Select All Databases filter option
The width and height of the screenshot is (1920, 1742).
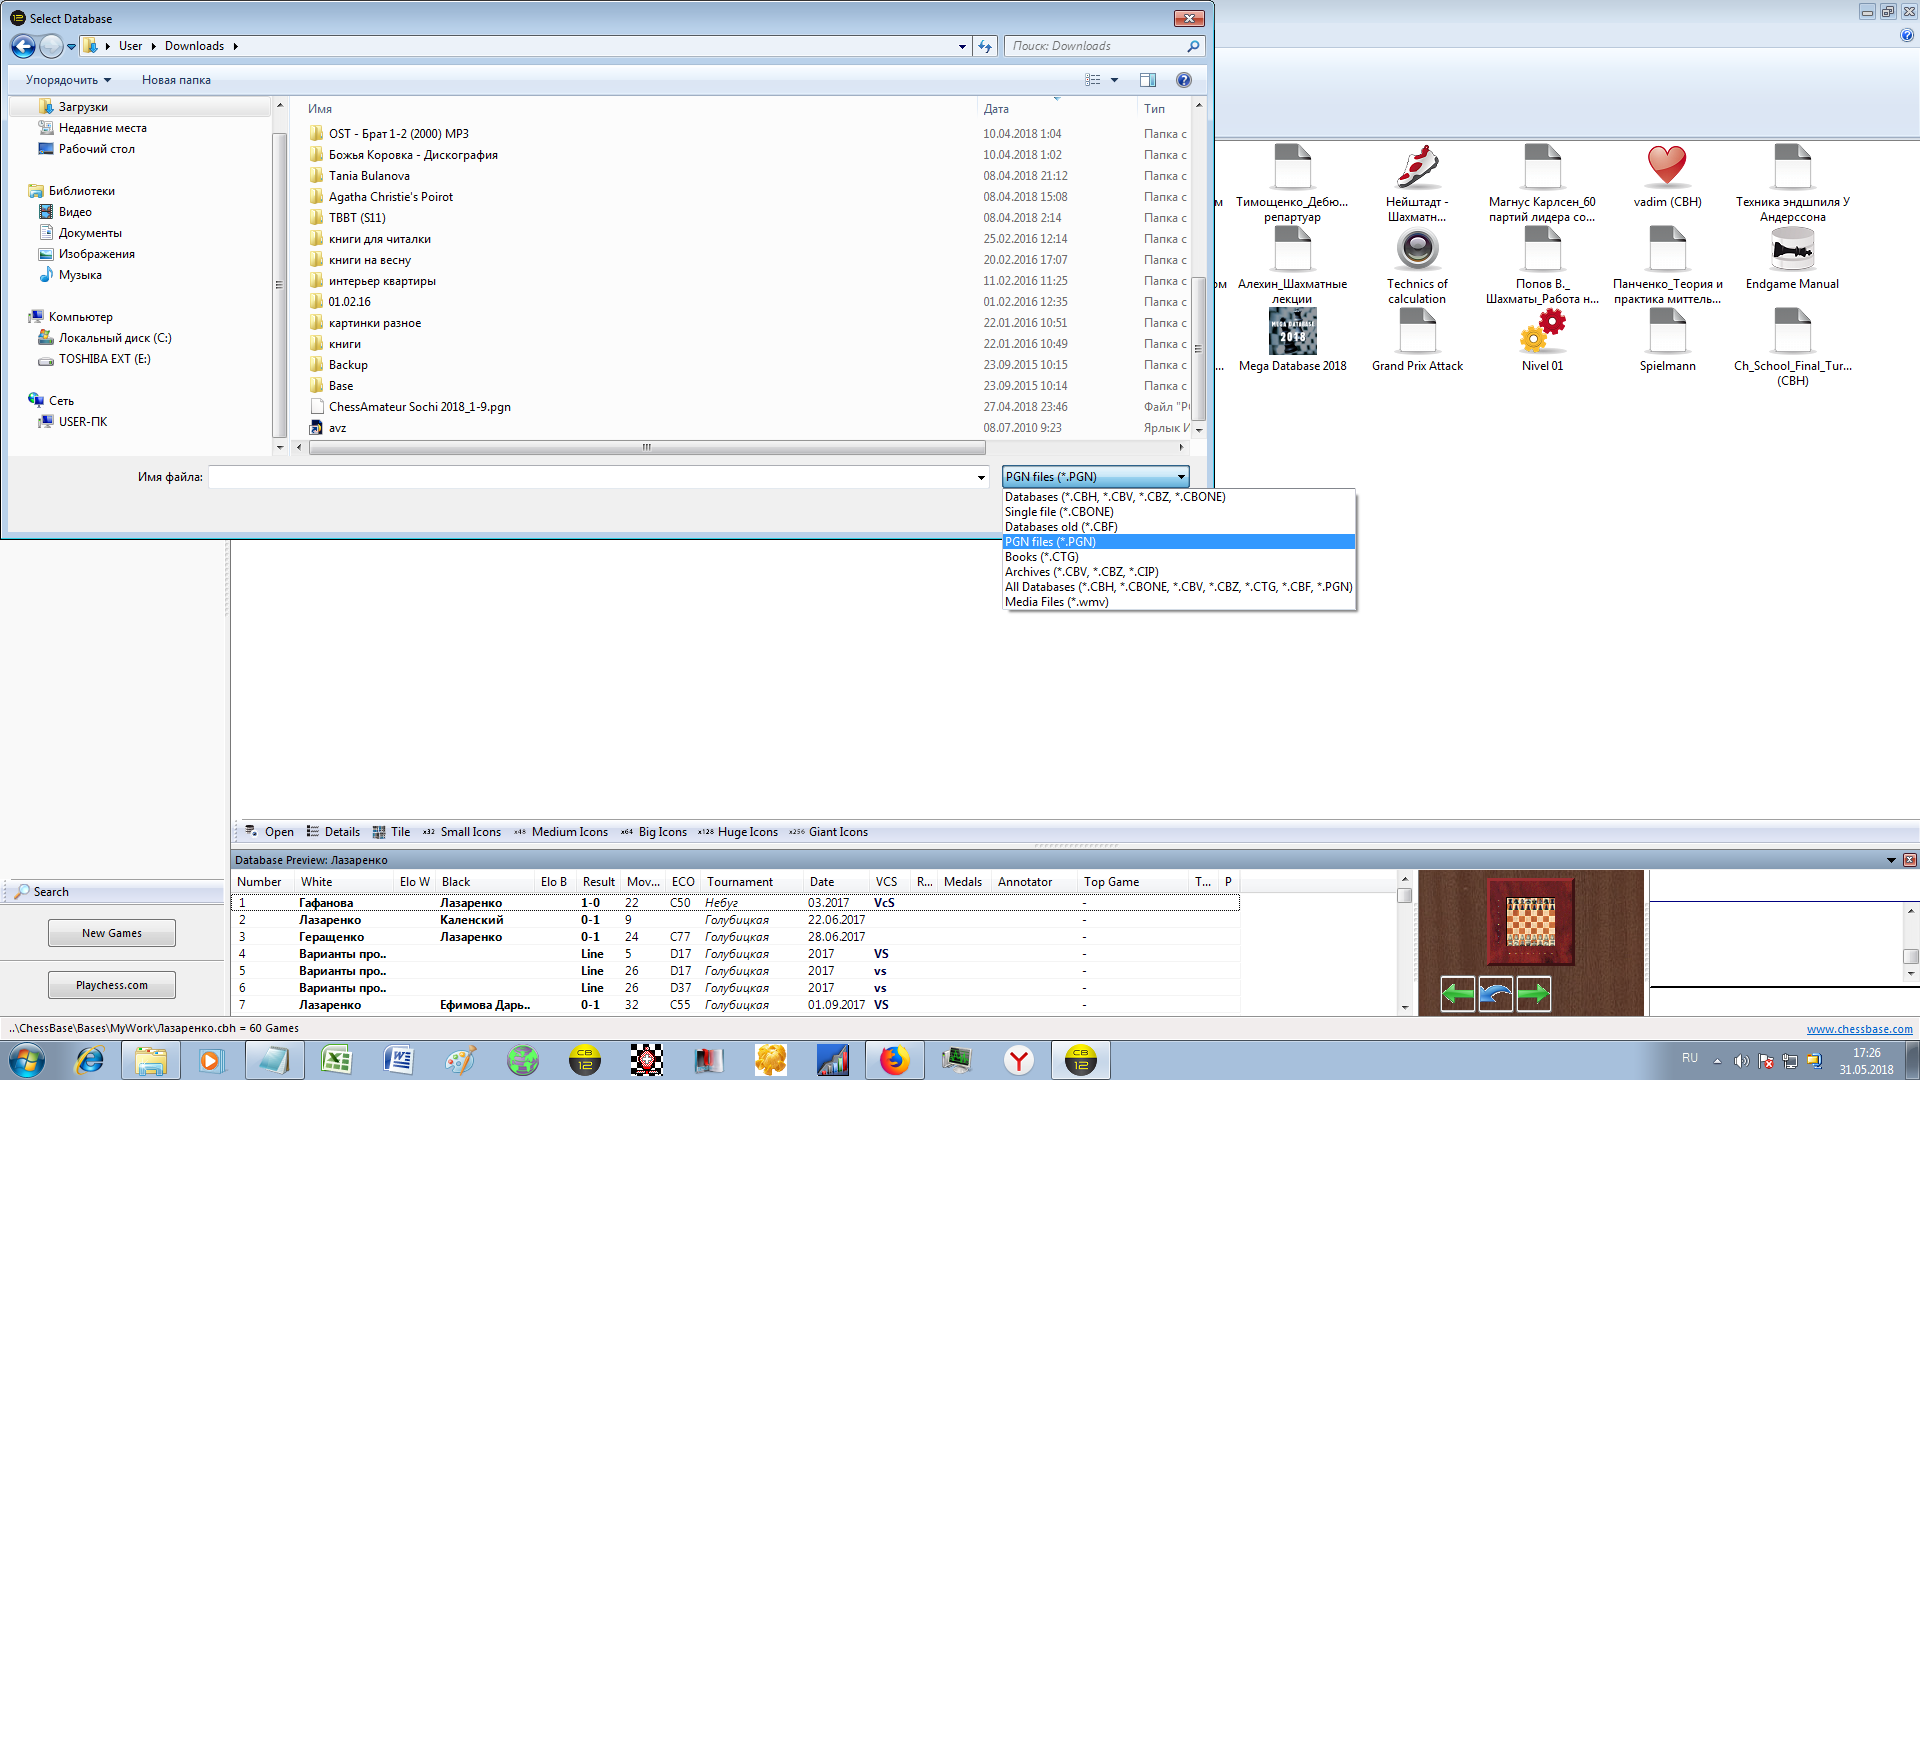(x=1179, y=587)
